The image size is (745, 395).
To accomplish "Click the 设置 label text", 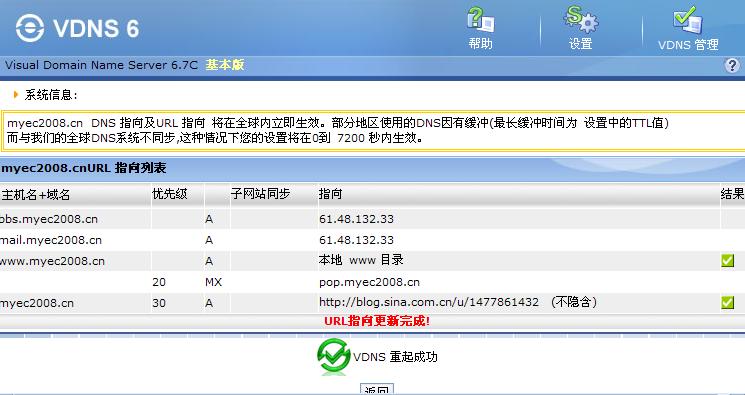I will 581,44.
